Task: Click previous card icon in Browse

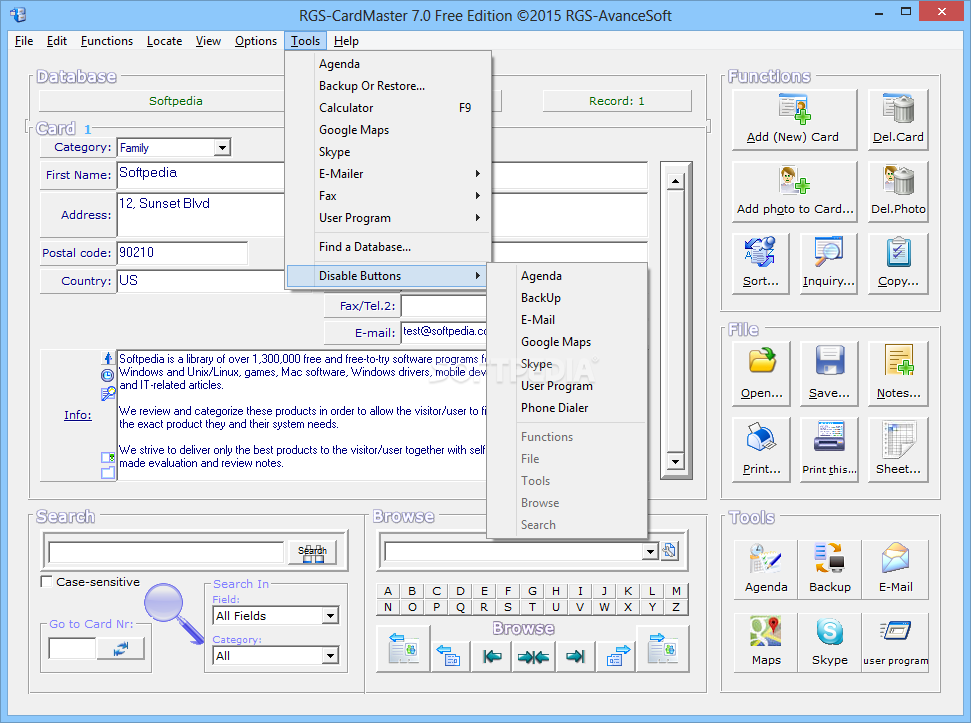Action: click(x=450, y=656)
